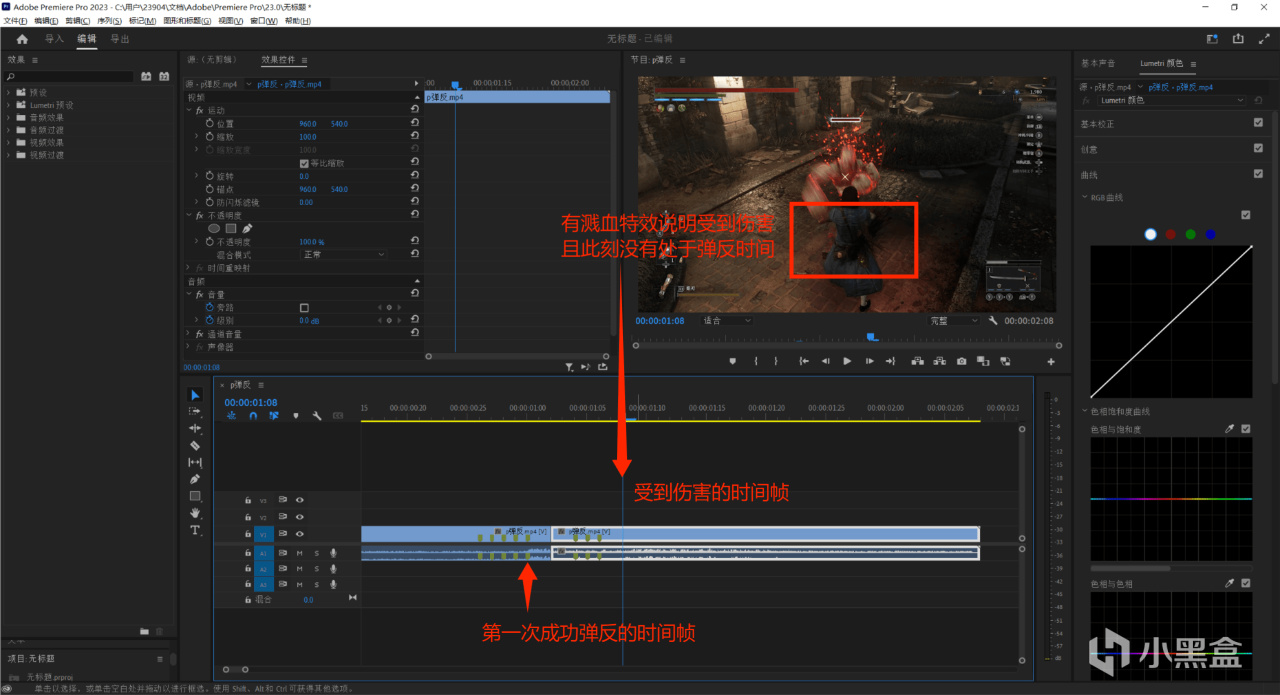Pick the Hand tool

195,513
